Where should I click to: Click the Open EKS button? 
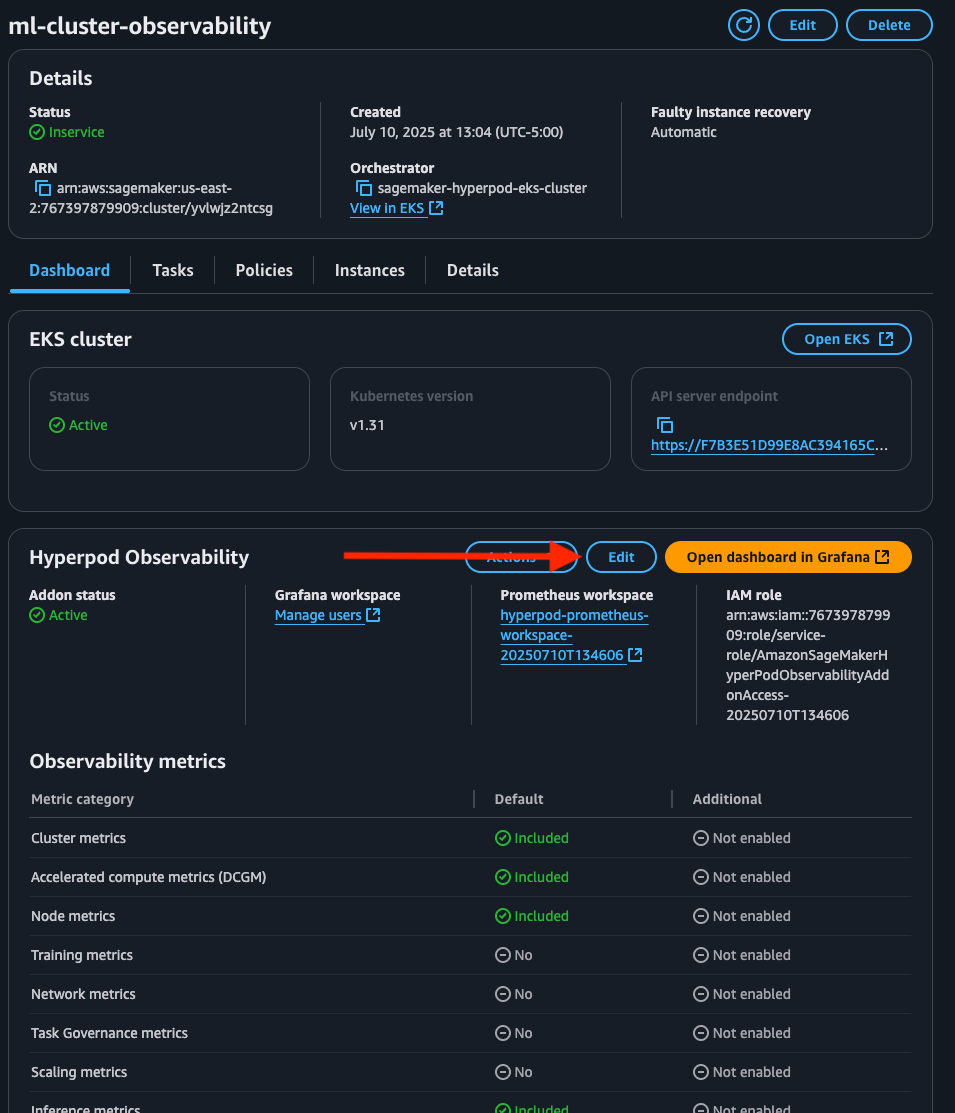pos(847,339)
